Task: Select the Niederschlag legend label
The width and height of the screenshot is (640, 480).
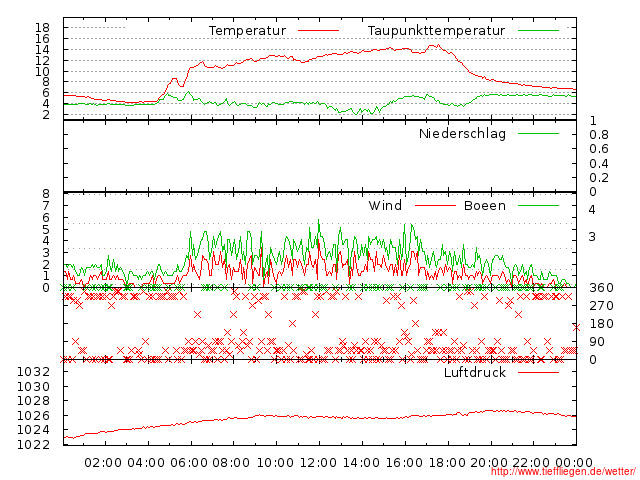Action: (462, 134)
